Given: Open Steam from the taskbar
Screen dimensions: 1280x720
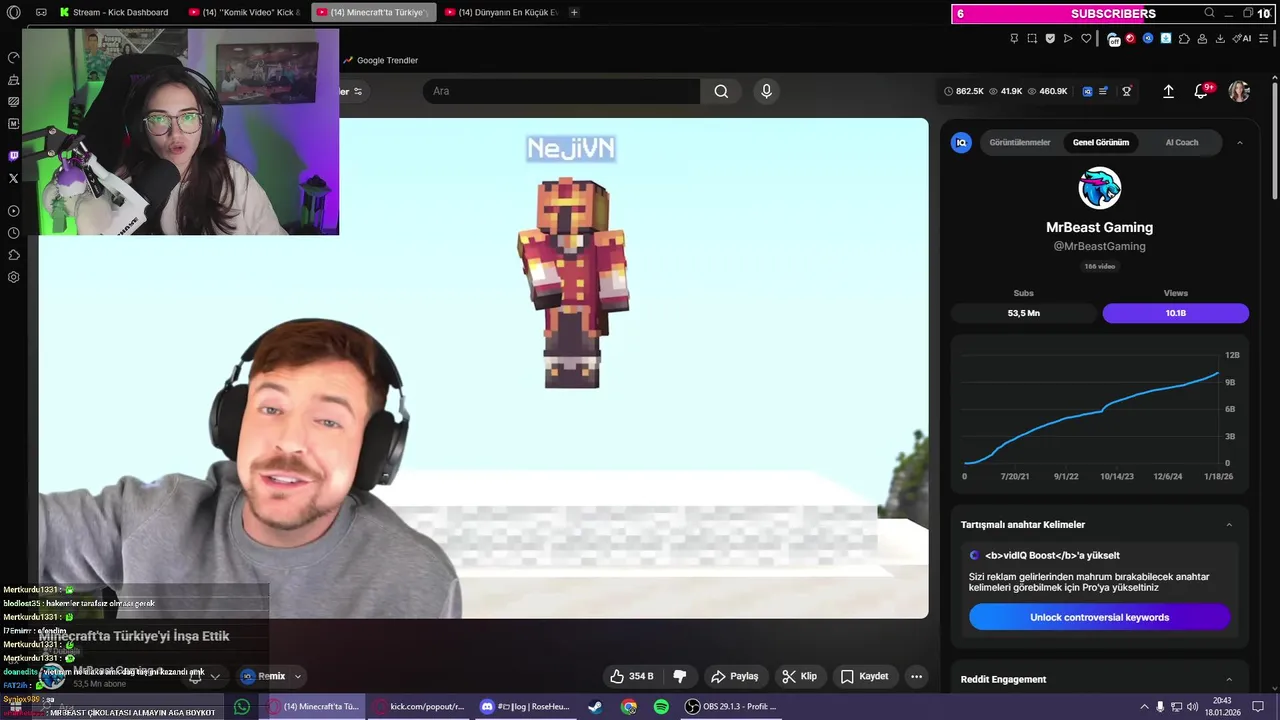Looking at the screenshot, I should coord(595,707).
